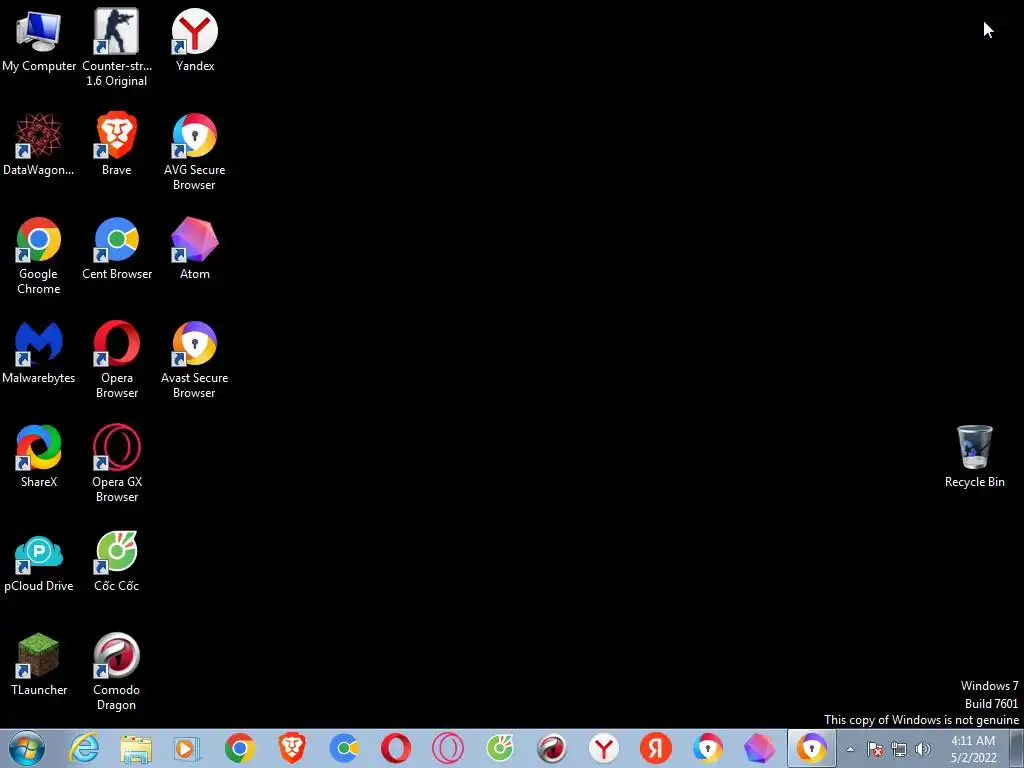This screenshot has height=768, width=1024.
Task: Show hidden system tray icons
Action: click(850, 749)
